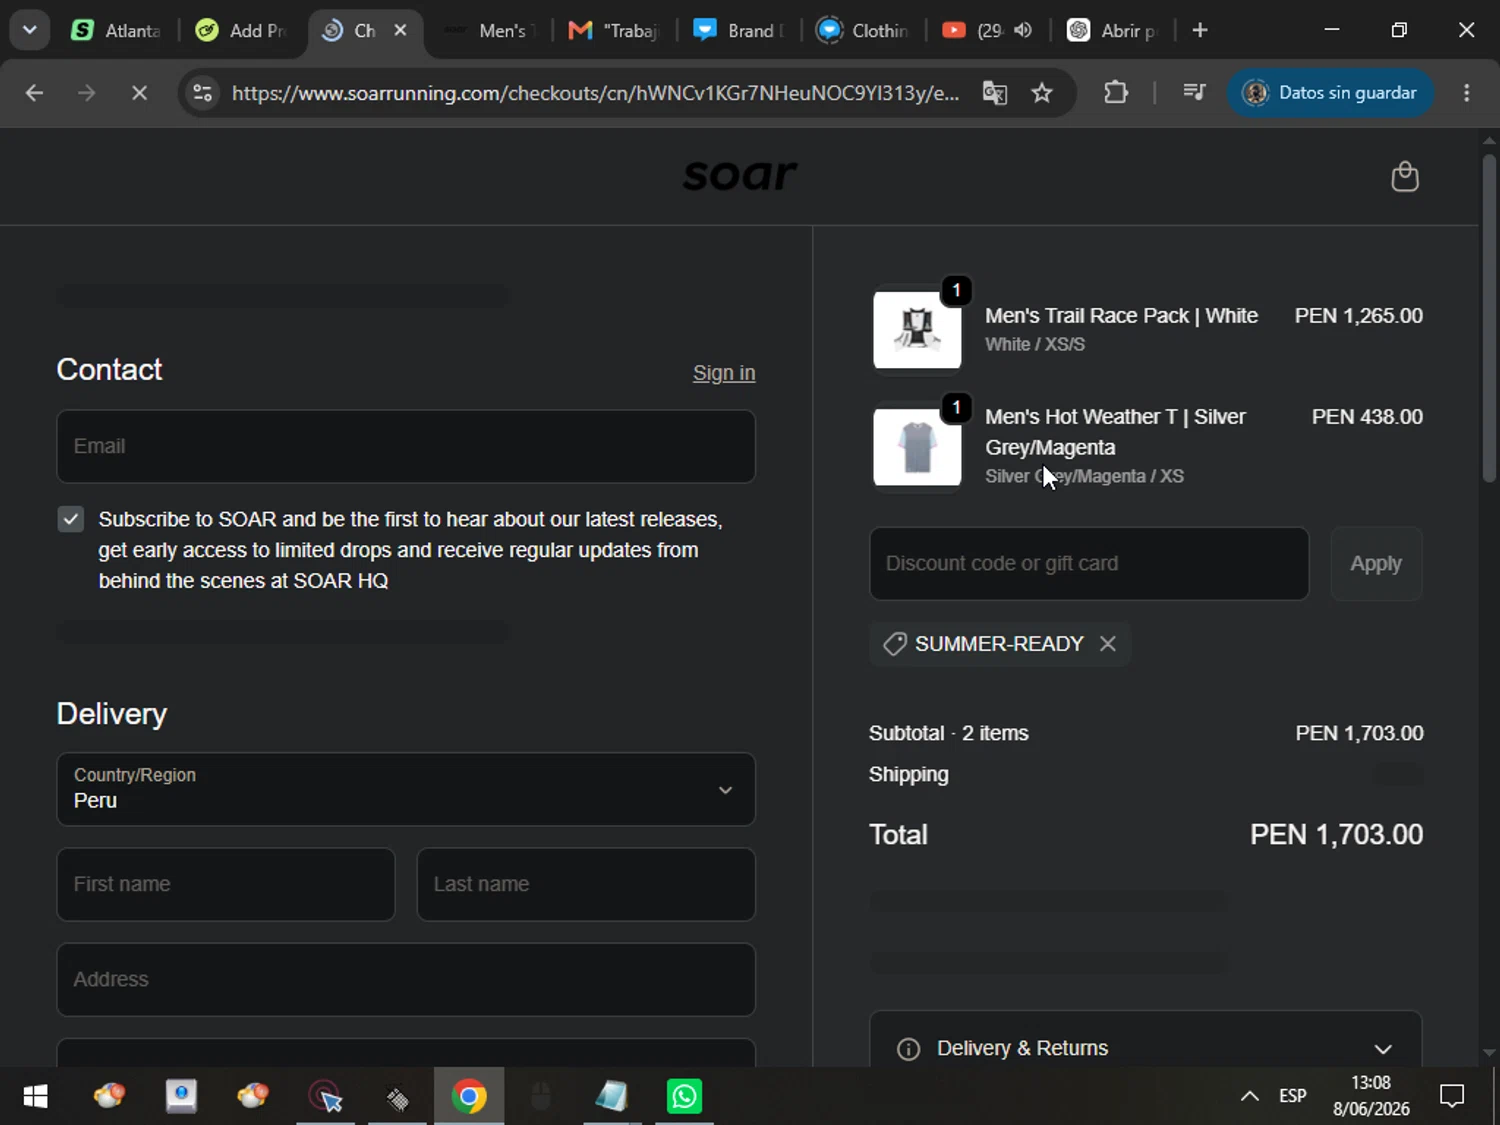This screenshot has height=1125, width=1500.
Task: Open site information icon in address bar
Action: point(203,93)
